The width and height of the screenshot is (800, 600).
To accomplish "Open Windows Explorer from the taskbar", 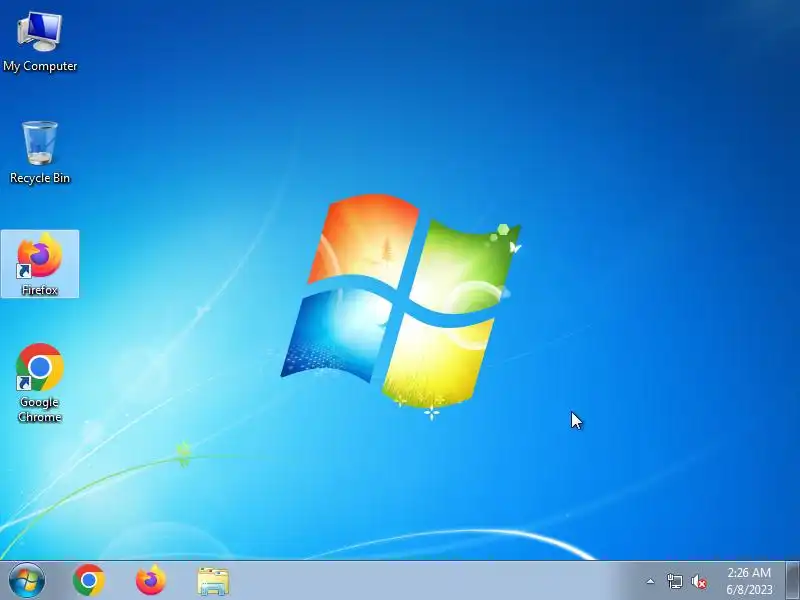I will [213, 581].
